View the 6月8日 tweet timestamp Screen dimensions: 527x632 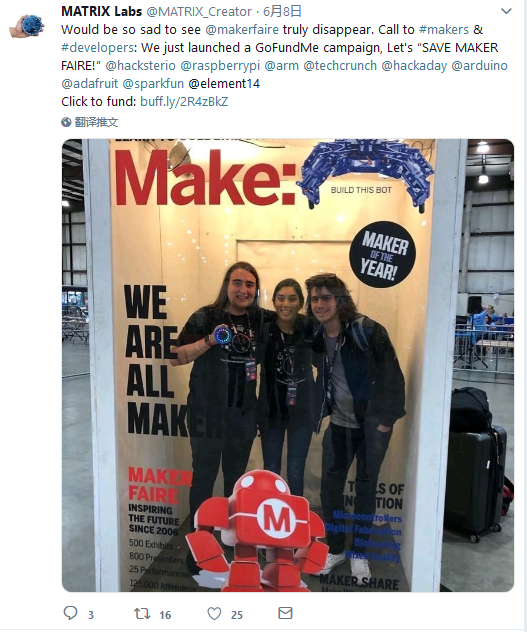pyautogui.click(x=282, y=11)
